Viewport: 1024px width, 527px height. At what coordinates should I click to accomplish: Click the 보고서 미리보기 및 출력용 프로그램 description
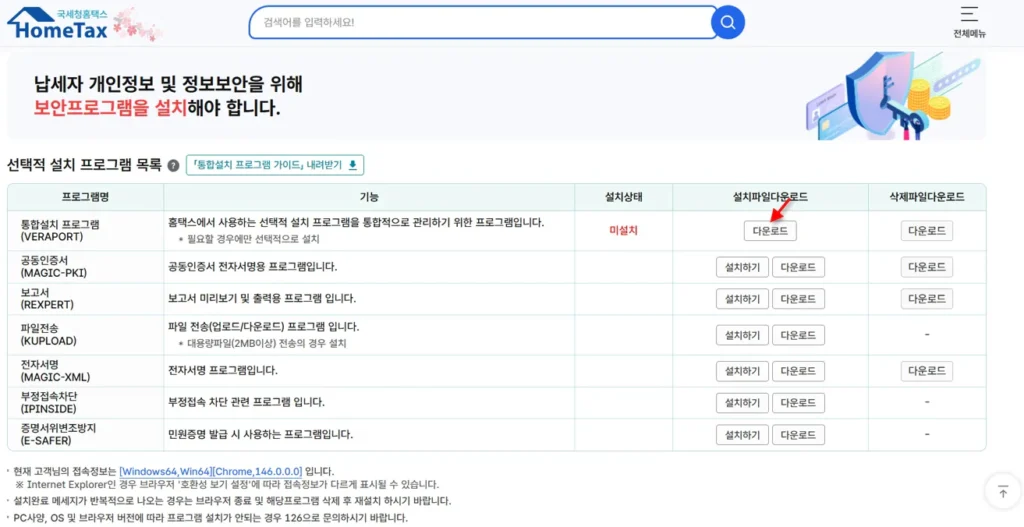tap(262, 299)
